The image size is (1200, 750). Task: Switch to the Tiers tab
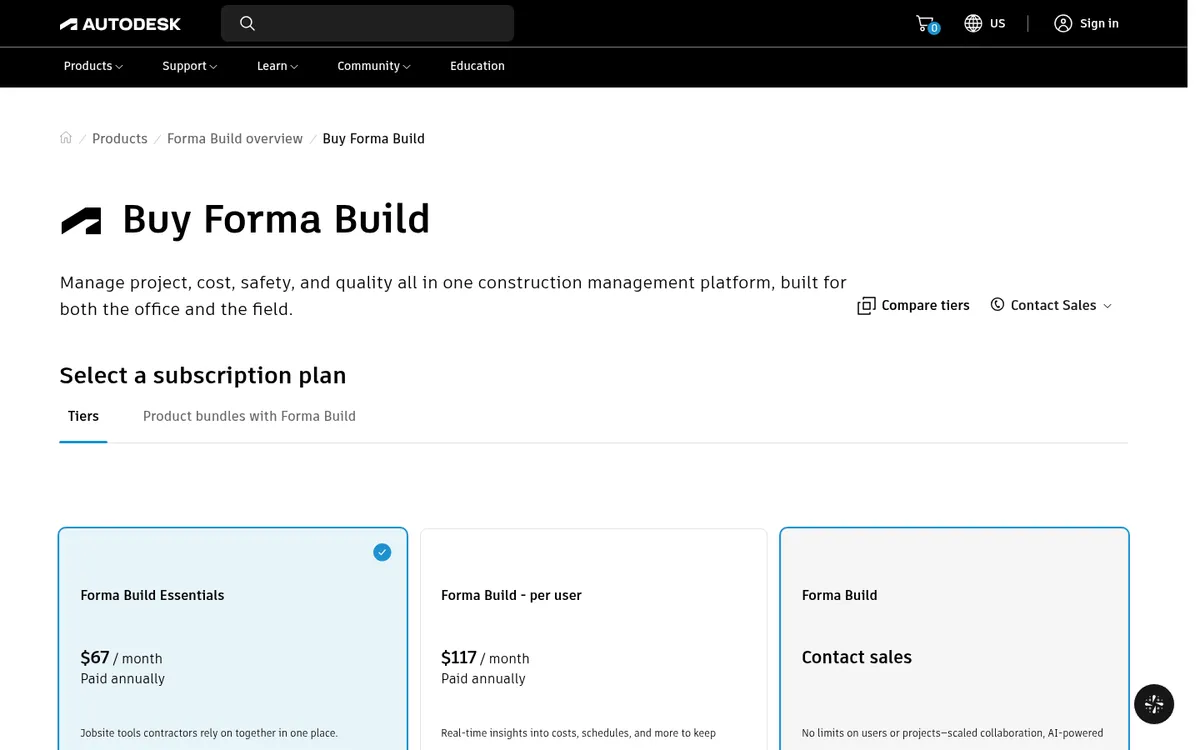(x=83, y=416)
